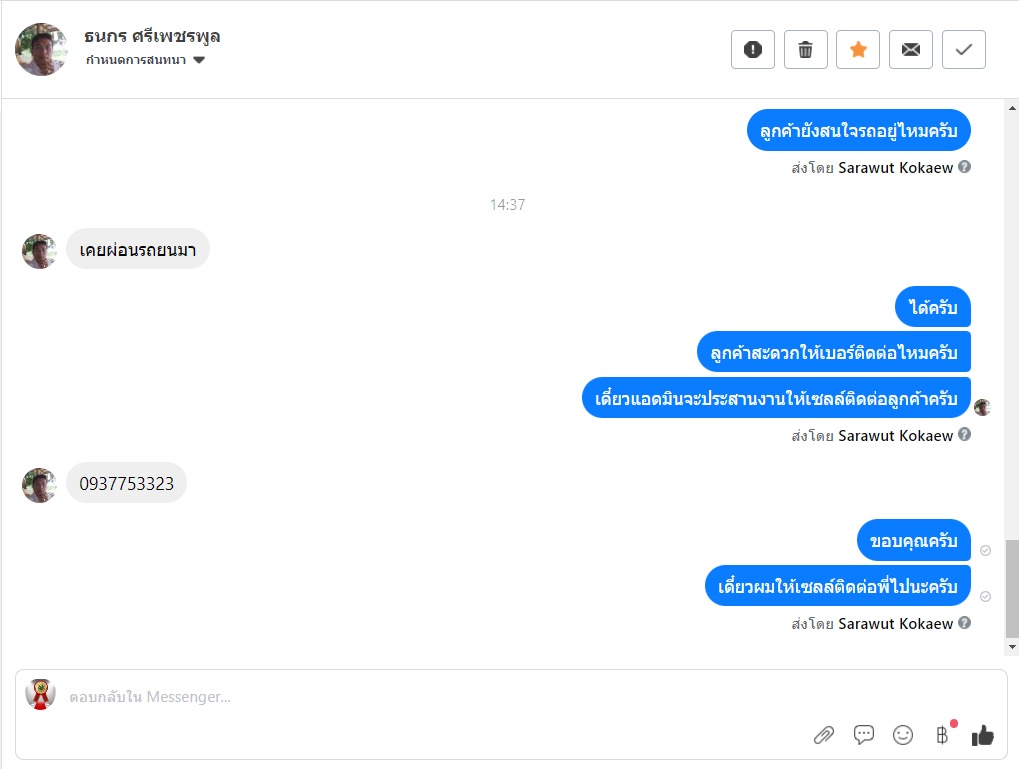Viewport: 1019px width, 769px height.
Task: Open ธนกร ศรีเพชรพูล profile name
Action: pyautogui.click(x=152, y=36)
